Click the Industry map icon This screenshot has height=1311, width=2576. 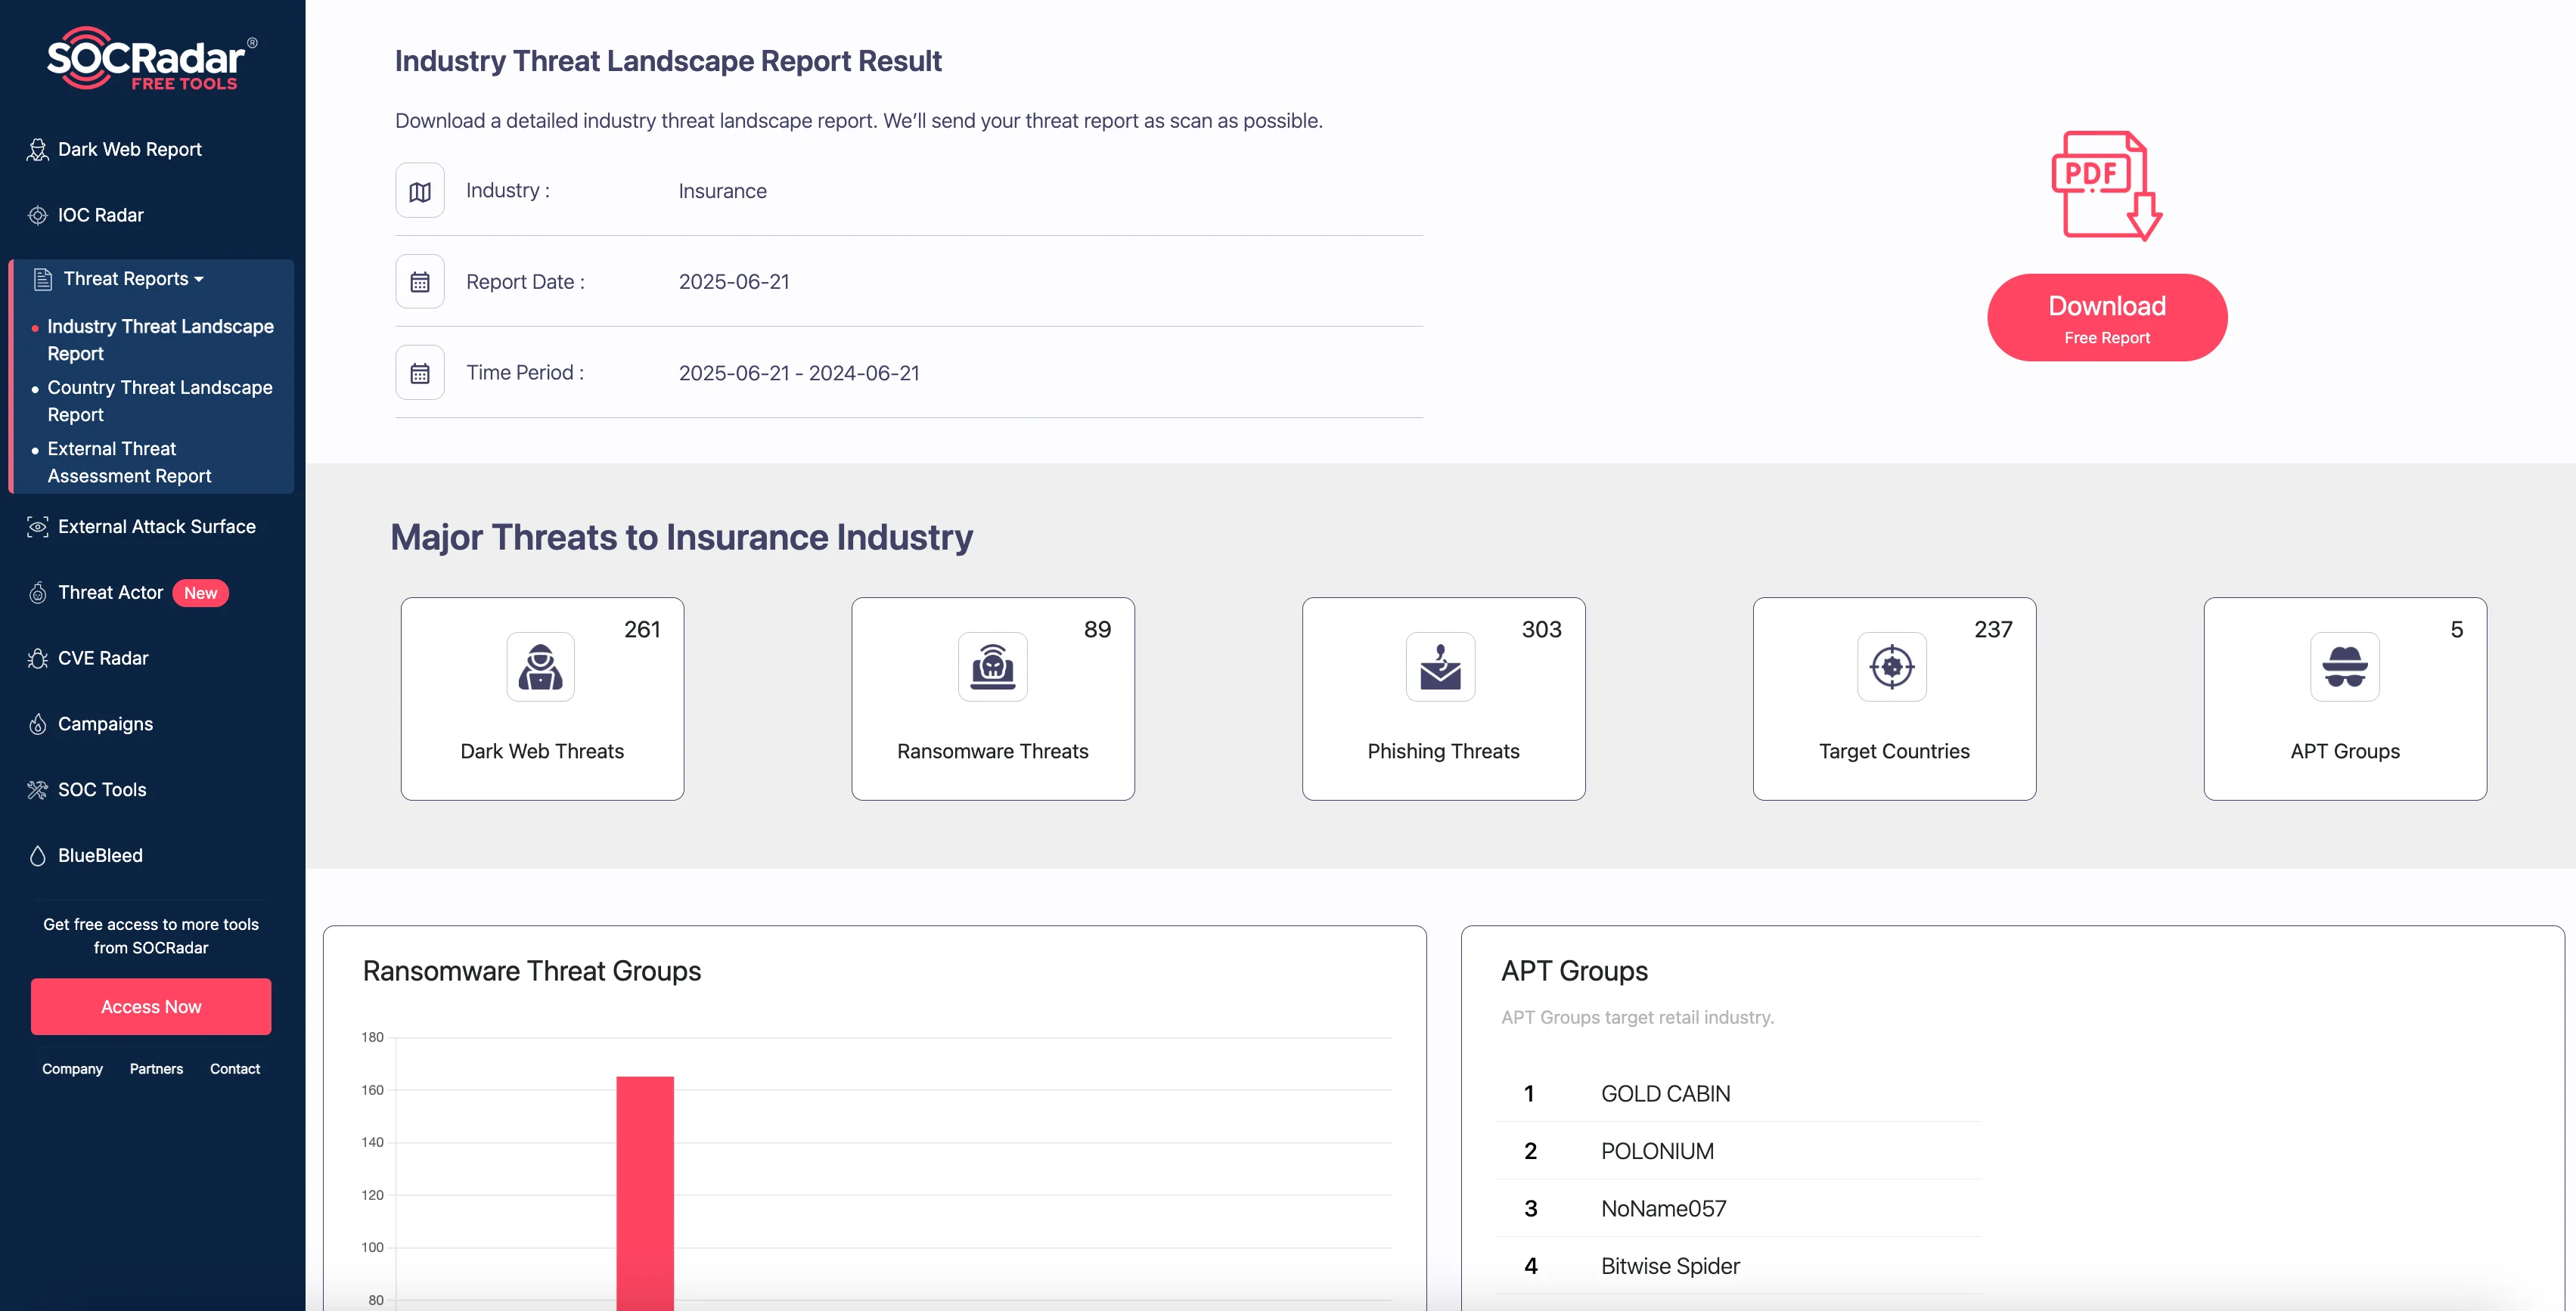420,191
